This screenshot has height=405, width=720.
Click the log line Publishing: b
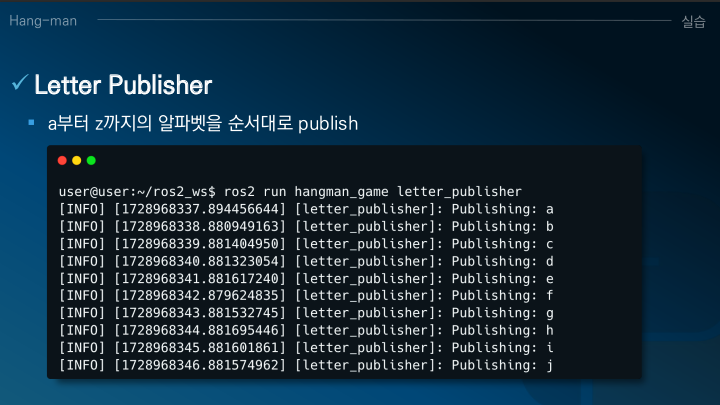306,226
